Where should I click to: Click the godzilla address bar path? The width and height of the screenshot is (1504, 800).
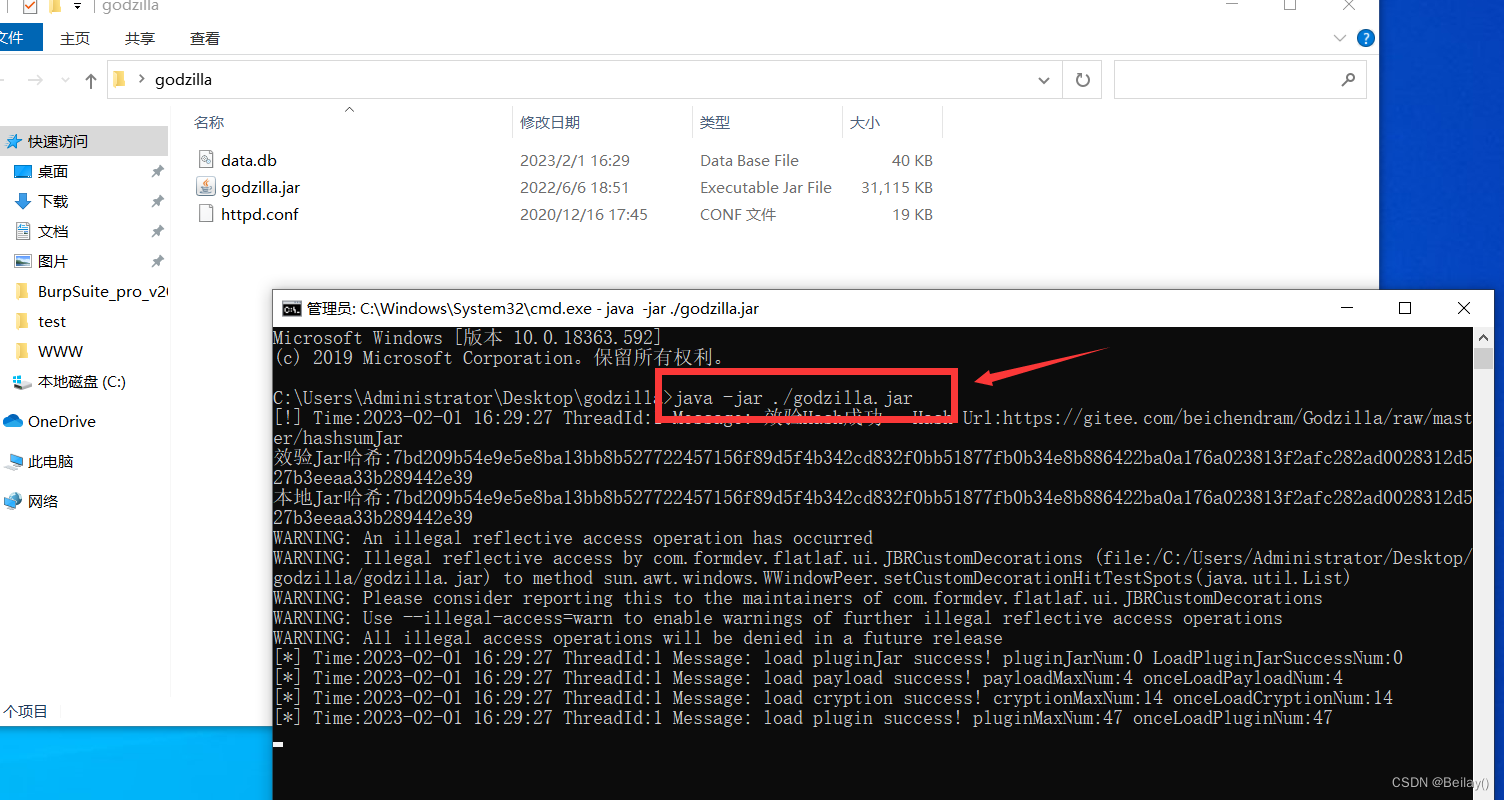coord(183,80)
